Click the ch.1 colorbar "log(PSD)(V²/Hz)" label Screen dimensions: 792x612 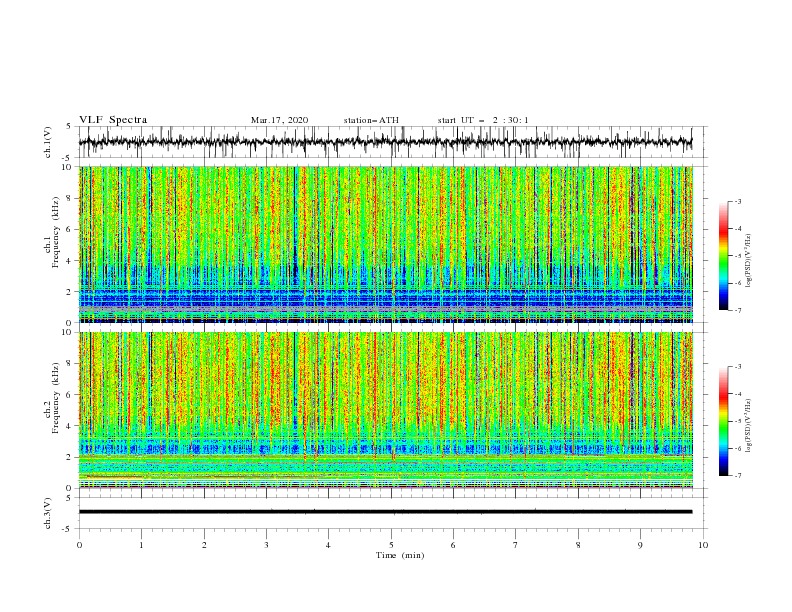(x=749, y=261)
